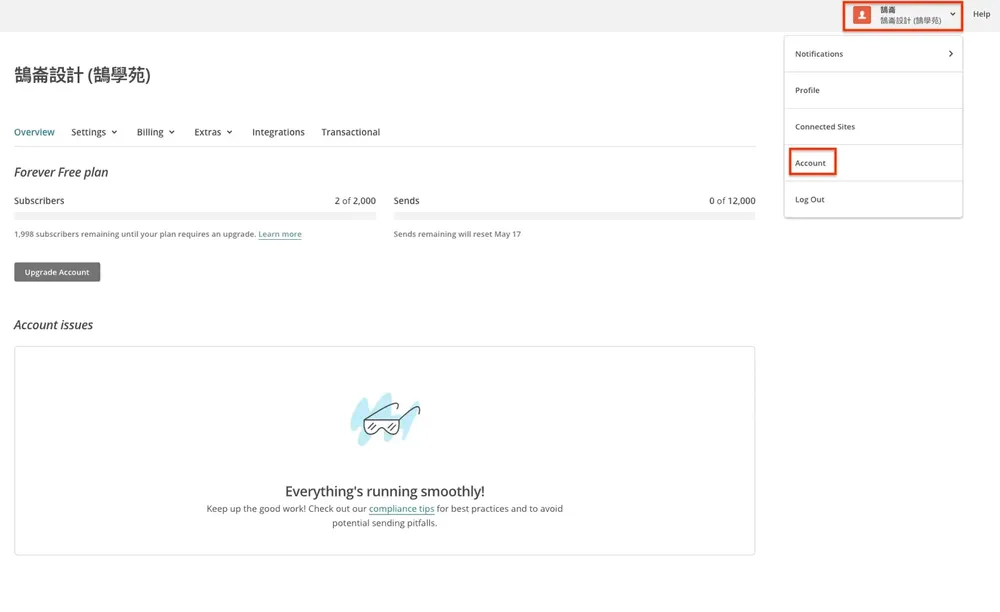Open the Settings dropdown tab
Image resolution: width=1000 pixels, height=612 pixels.
pos(94,132)
